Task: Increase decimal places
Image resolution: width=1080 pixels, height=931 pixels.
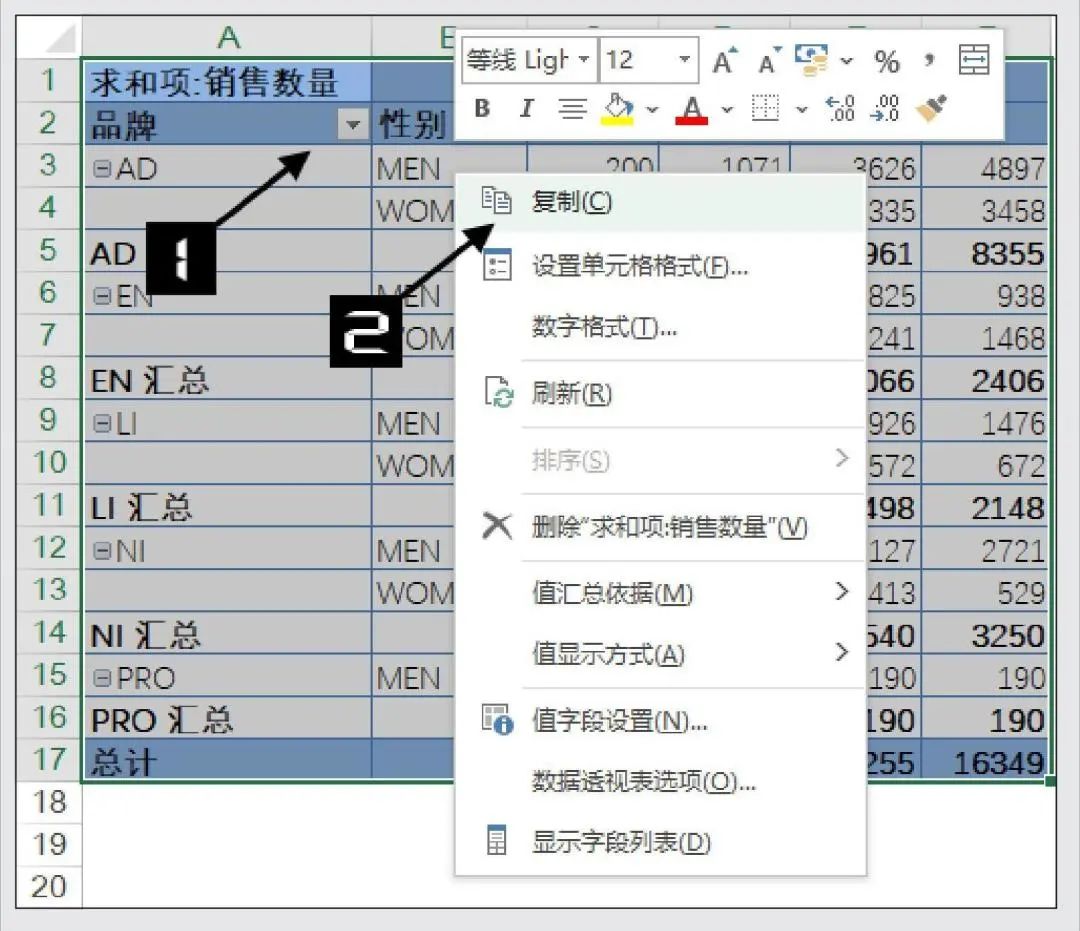Action: (x=842, y=108)
